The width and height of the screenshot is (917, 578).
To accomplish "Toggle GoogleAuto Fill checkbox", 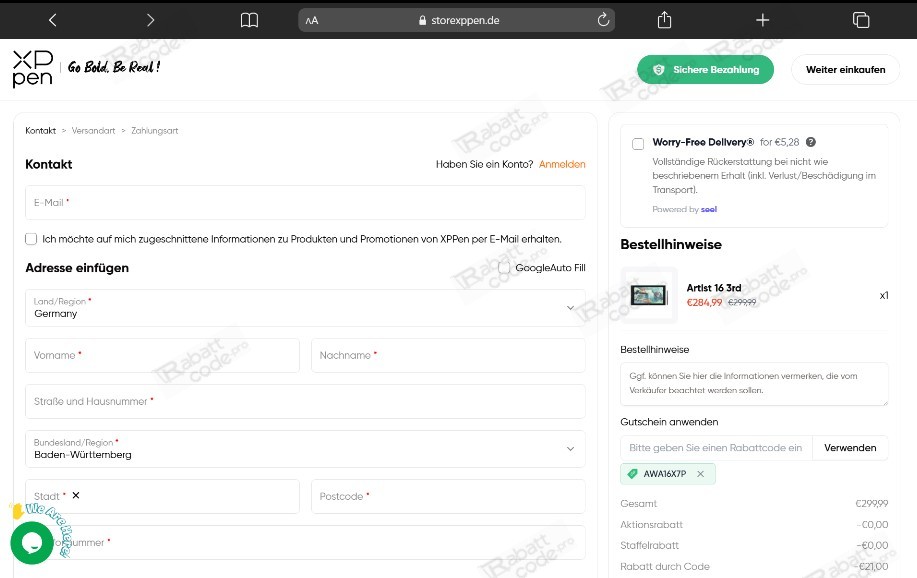I will [504, 267].
